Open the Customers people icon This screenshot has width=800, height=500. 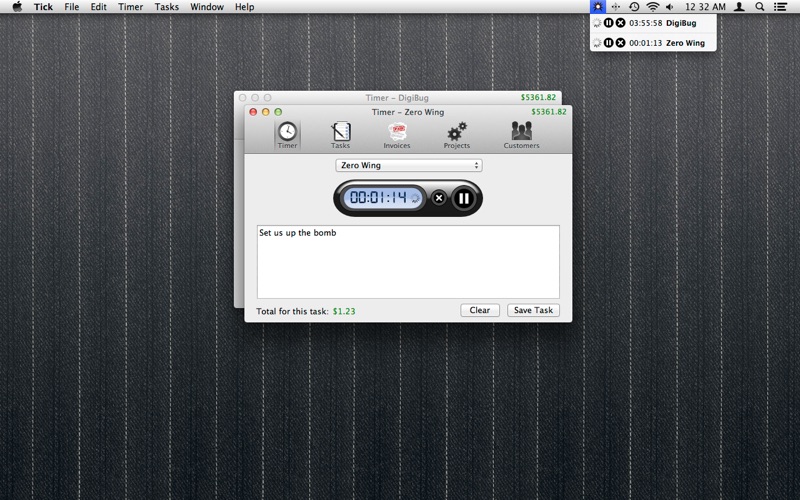tap(521, 135)
